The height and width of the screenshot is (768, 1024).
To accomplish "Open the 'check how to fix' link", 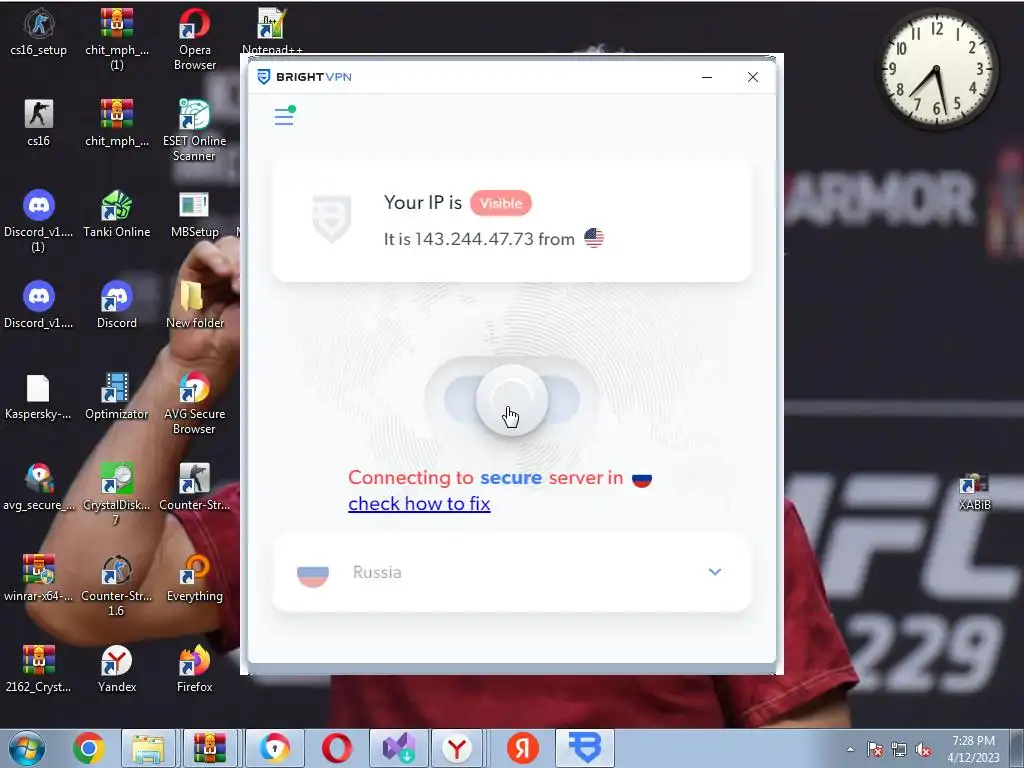I will point(419,504).
